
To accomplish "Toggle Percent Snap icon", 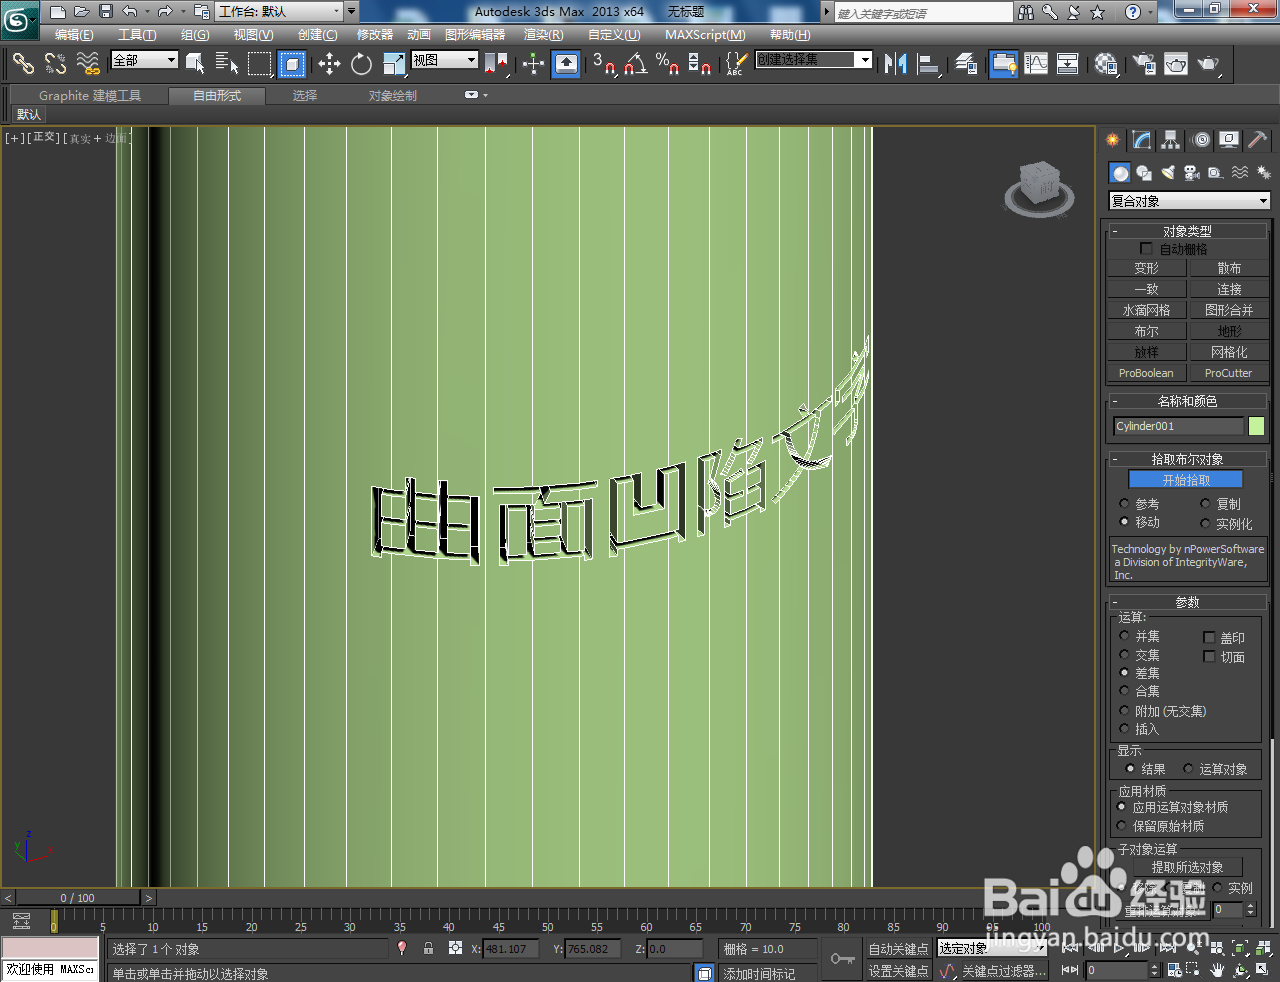I will [667, 64].
